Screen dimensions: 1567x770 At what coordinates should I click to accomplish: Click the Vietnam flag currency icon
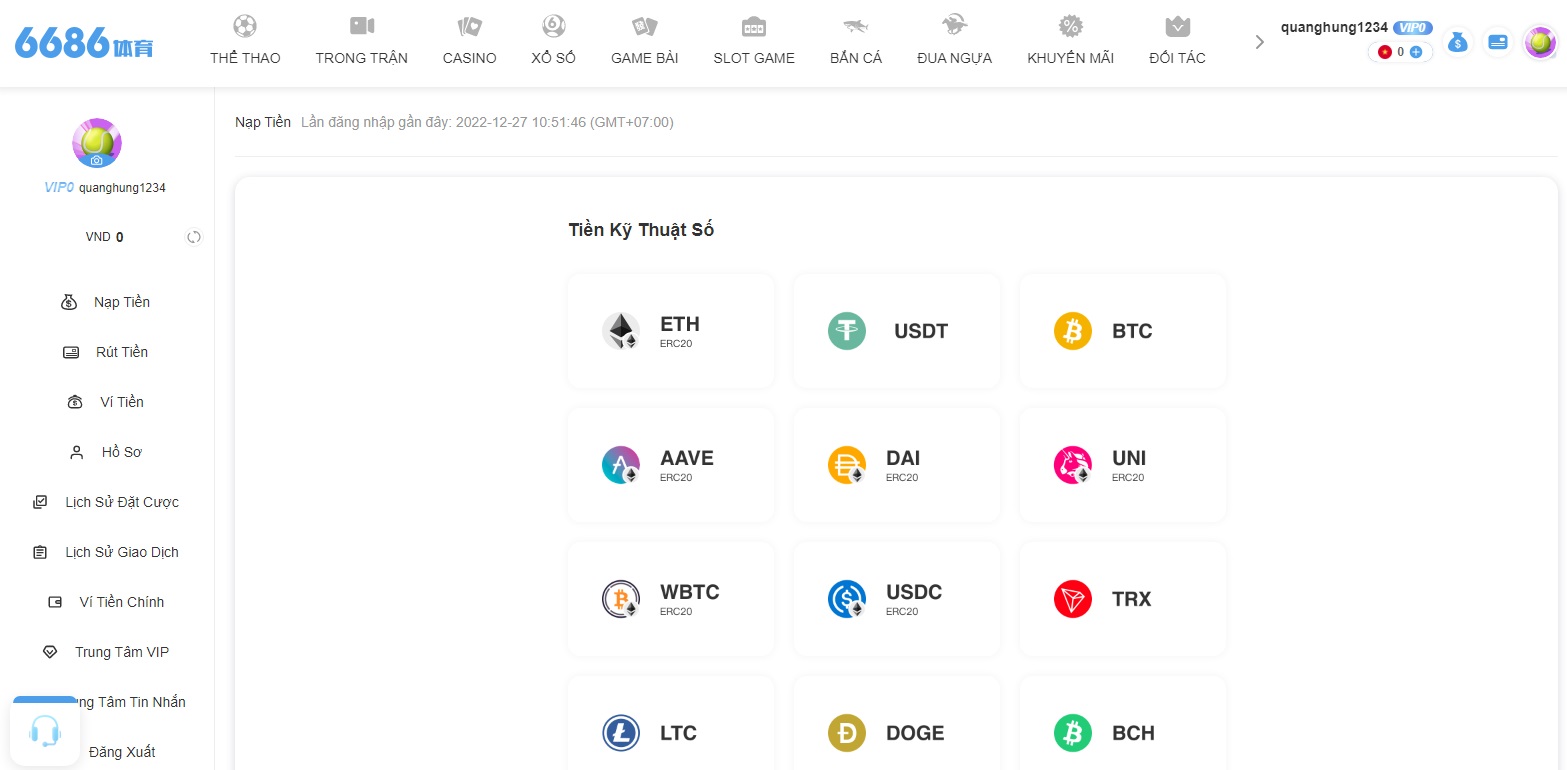click(x=1385, y=52)
